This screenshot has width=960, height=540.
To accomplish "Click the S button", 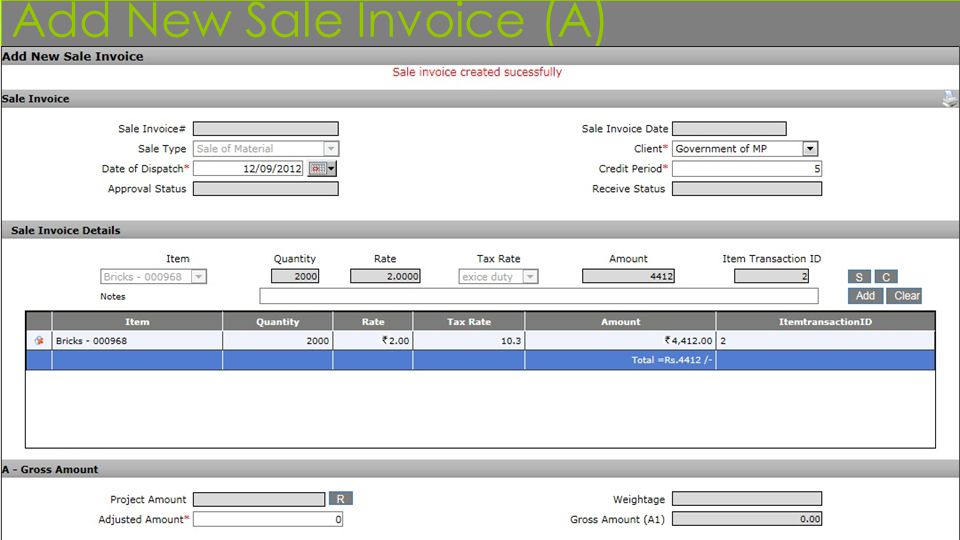I will 859,277.
